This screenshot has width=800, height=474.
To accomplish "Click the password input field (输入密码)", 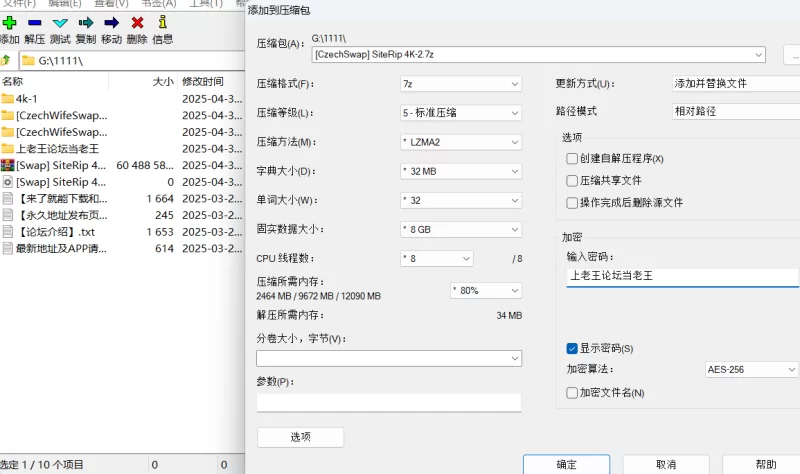I will coord(682,275).
